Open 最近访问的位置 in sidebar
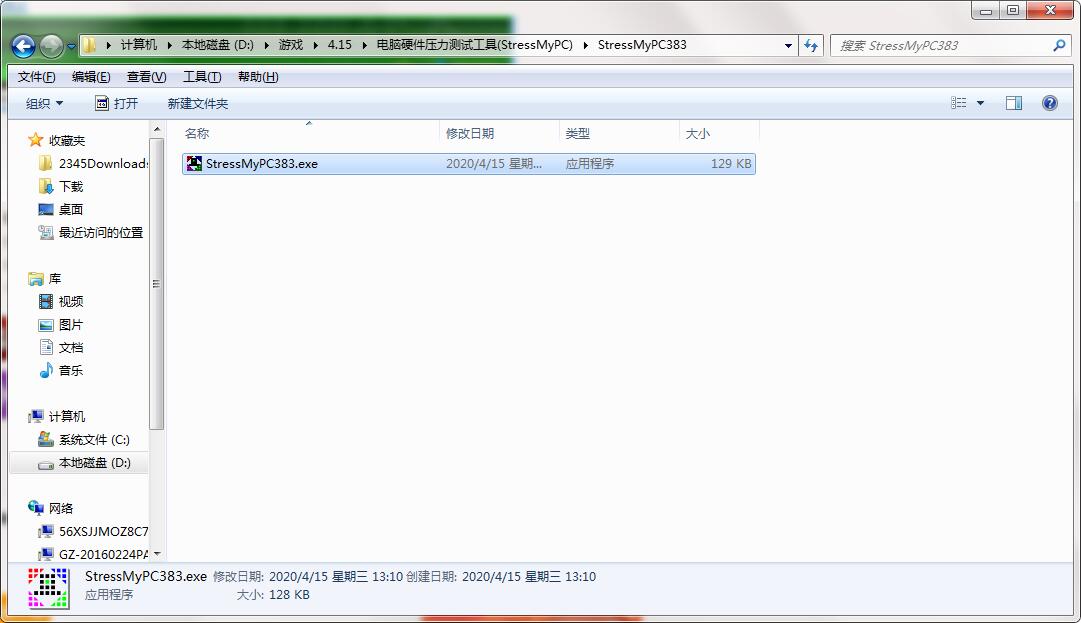 [x=91, y=233]
